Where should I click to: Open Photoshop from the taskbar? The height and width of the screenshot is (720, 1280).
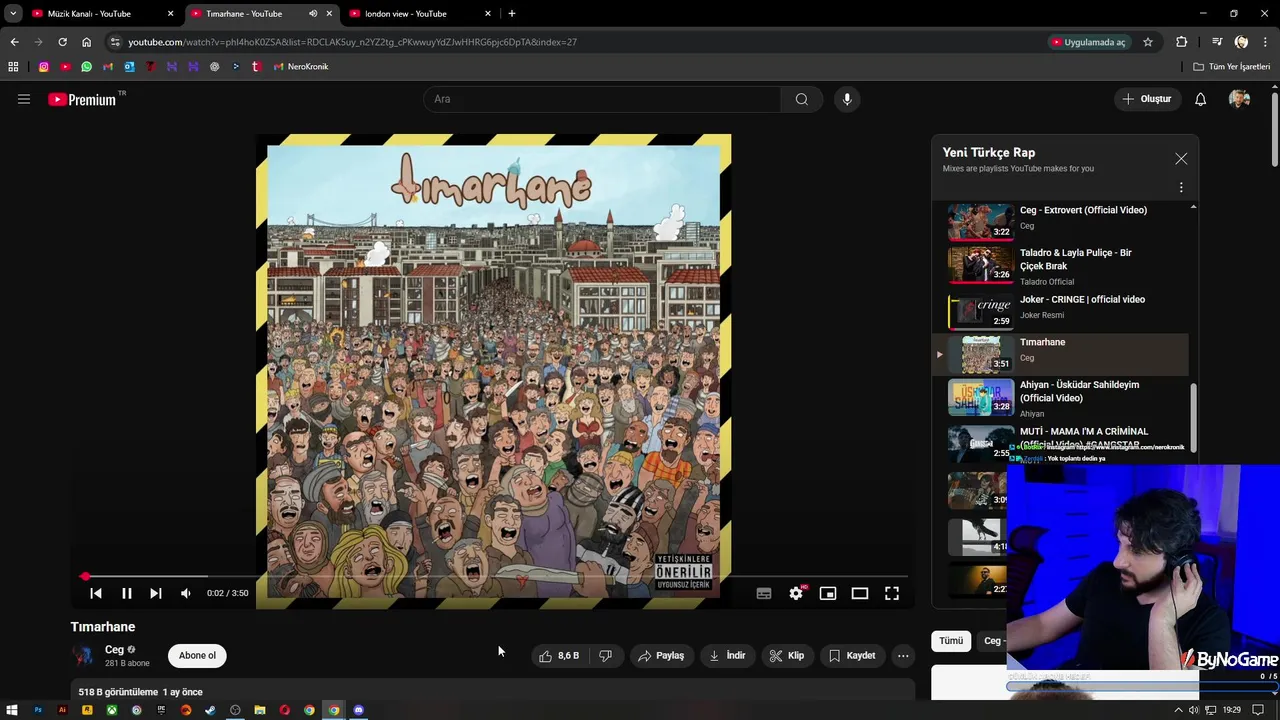click(38, 710)
